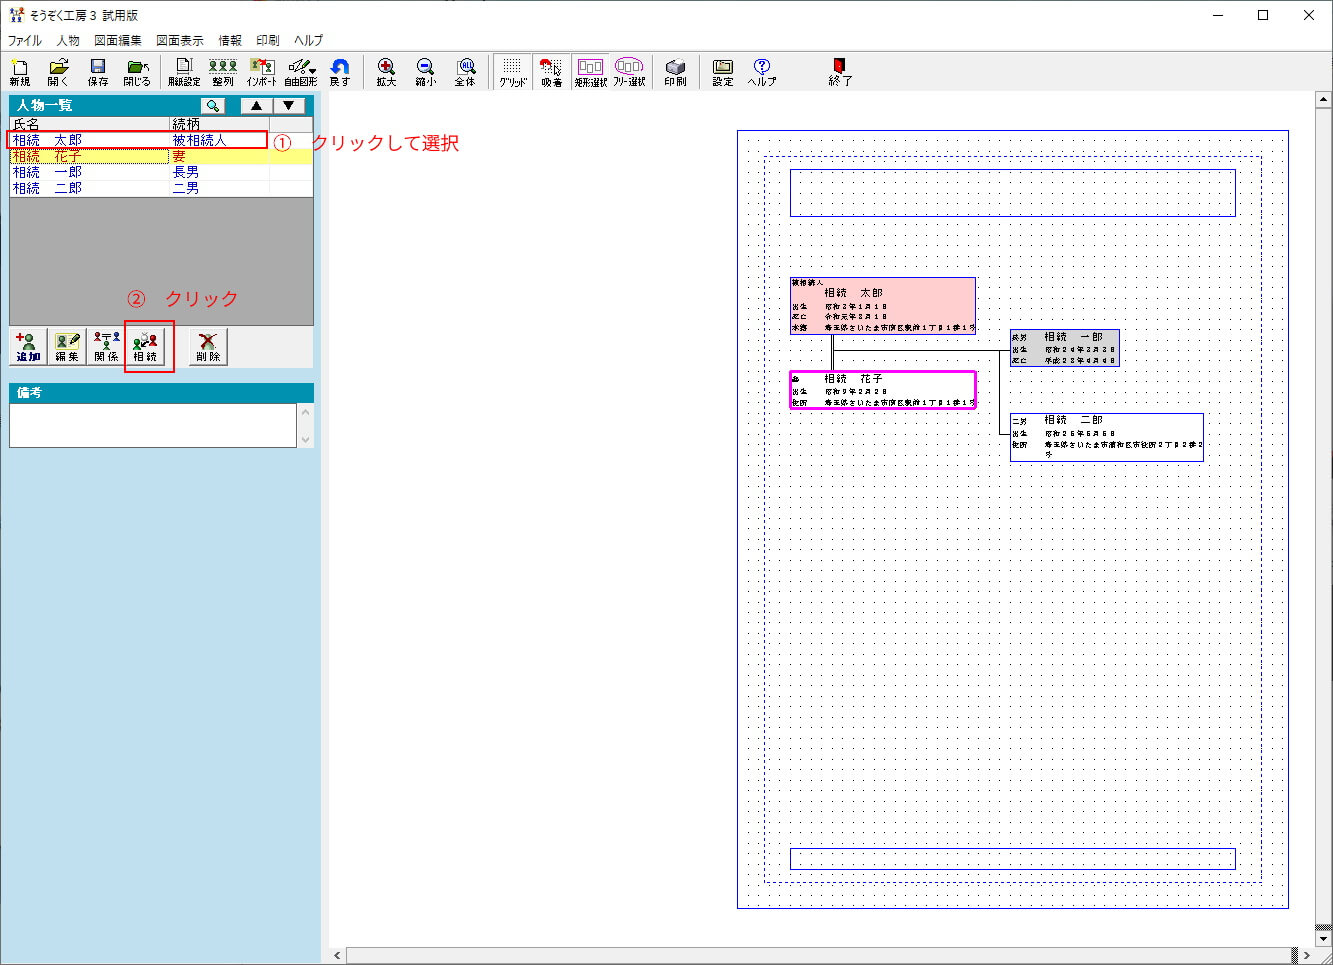Screen dimensions: 1333x965
Task: Zoom in with the 拡大 icon
Action: [386, 72]
